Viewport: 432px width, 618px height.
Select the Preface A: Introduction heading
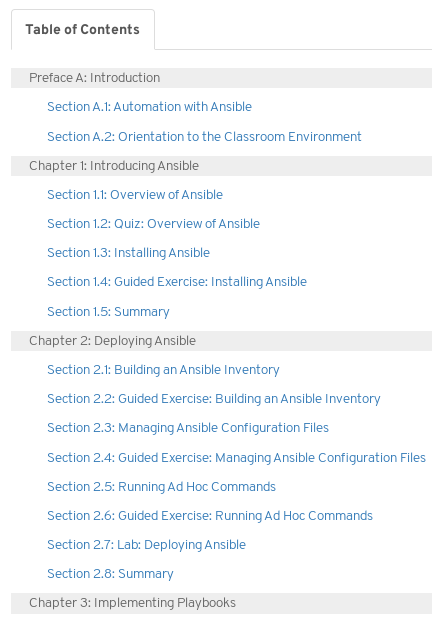(222, 78)
